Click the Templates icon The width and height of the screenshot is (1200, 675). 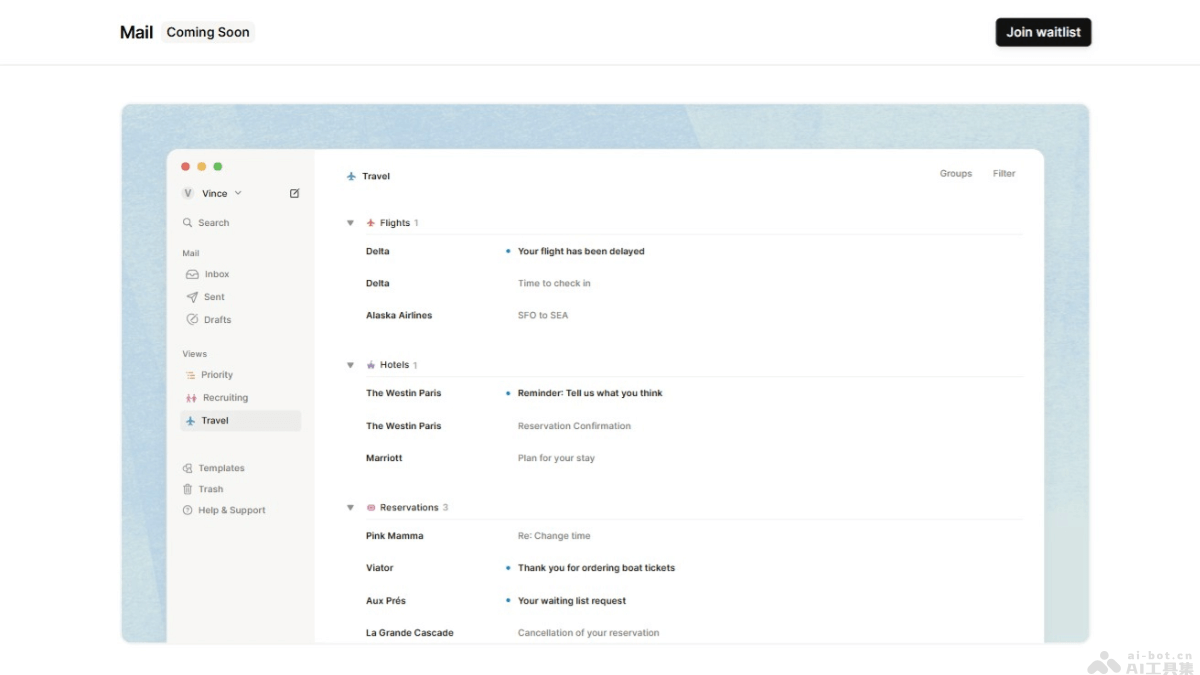coord(189,467)
